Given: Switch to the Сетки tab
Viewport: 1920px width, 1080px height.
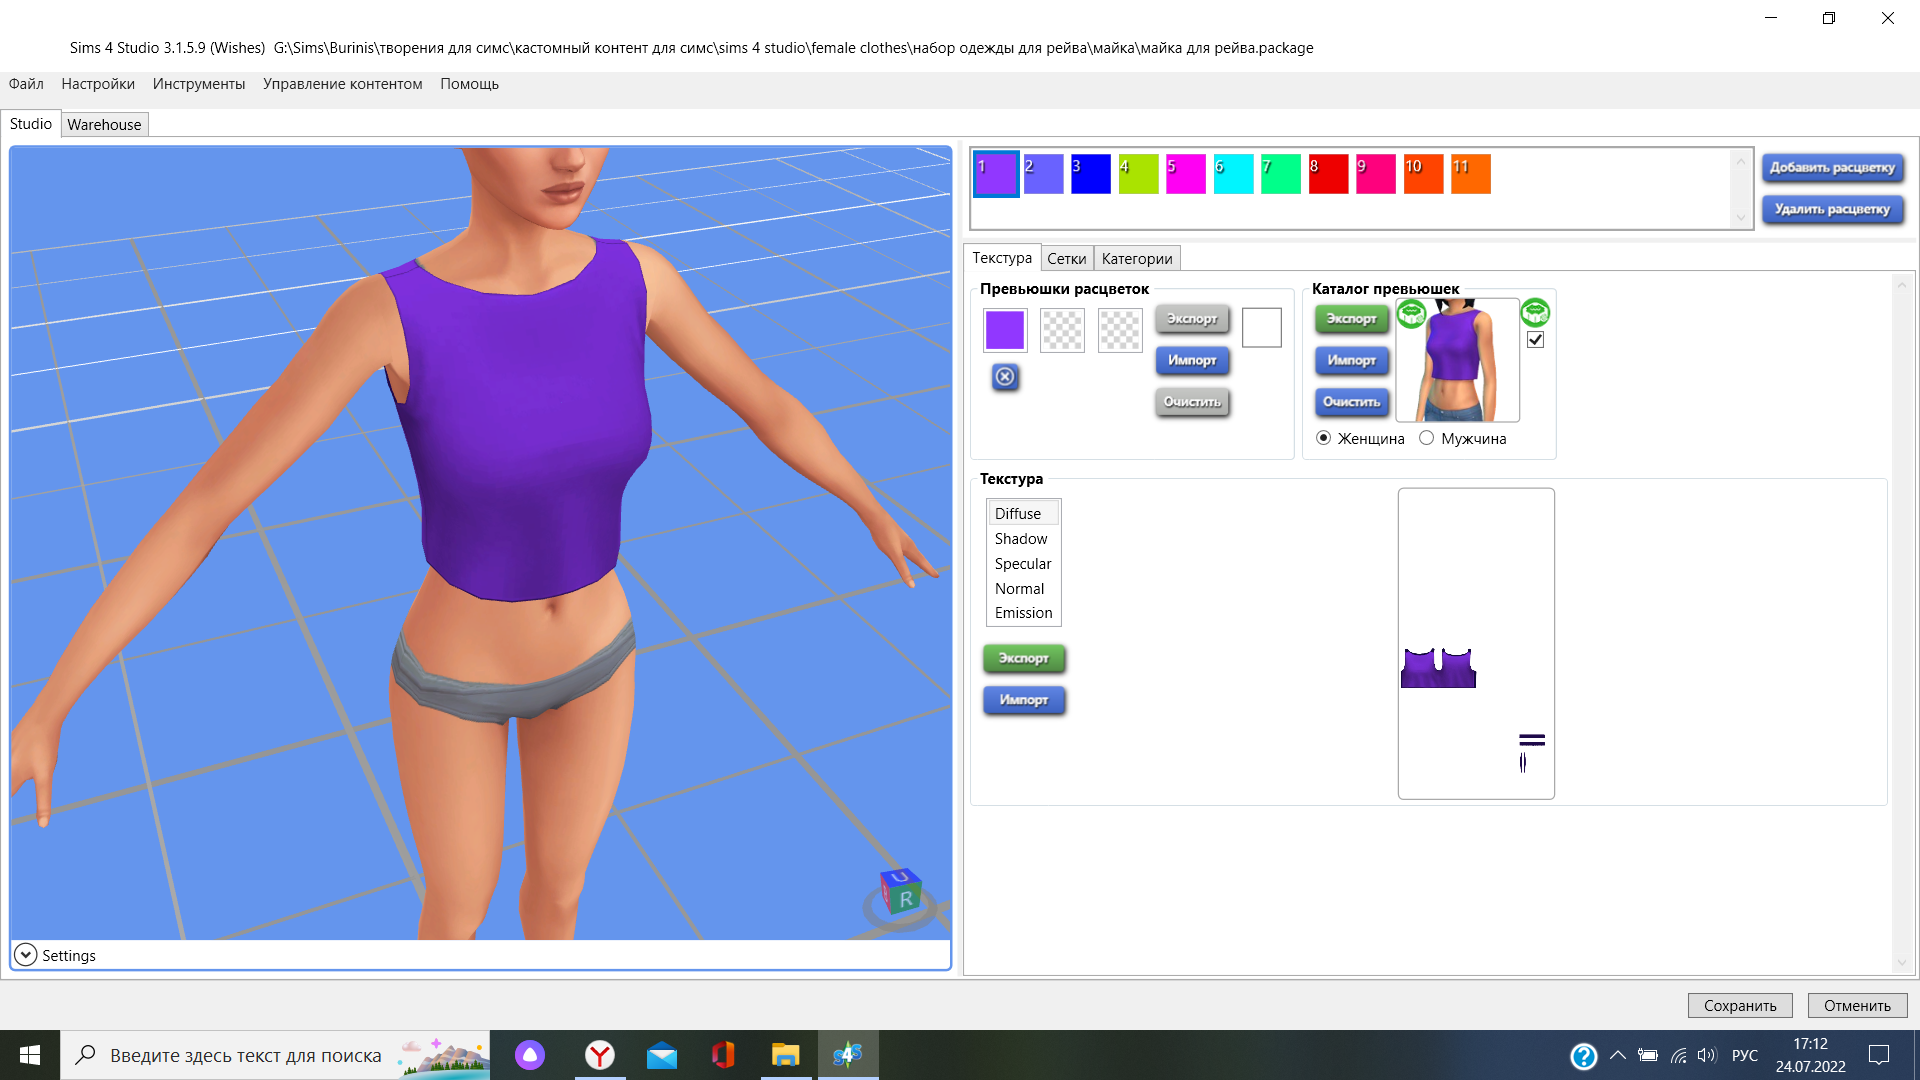Looking at the screenshot, I should click(1066, 258).
